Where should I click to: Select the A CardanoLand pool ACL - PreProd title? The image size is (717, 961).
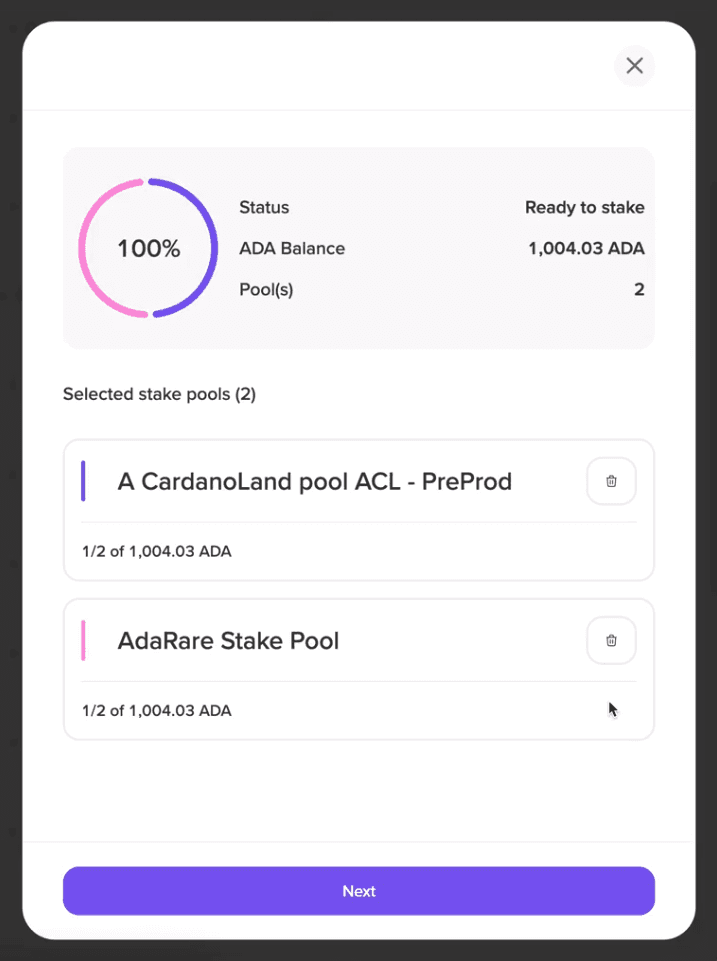click(314, 482)
